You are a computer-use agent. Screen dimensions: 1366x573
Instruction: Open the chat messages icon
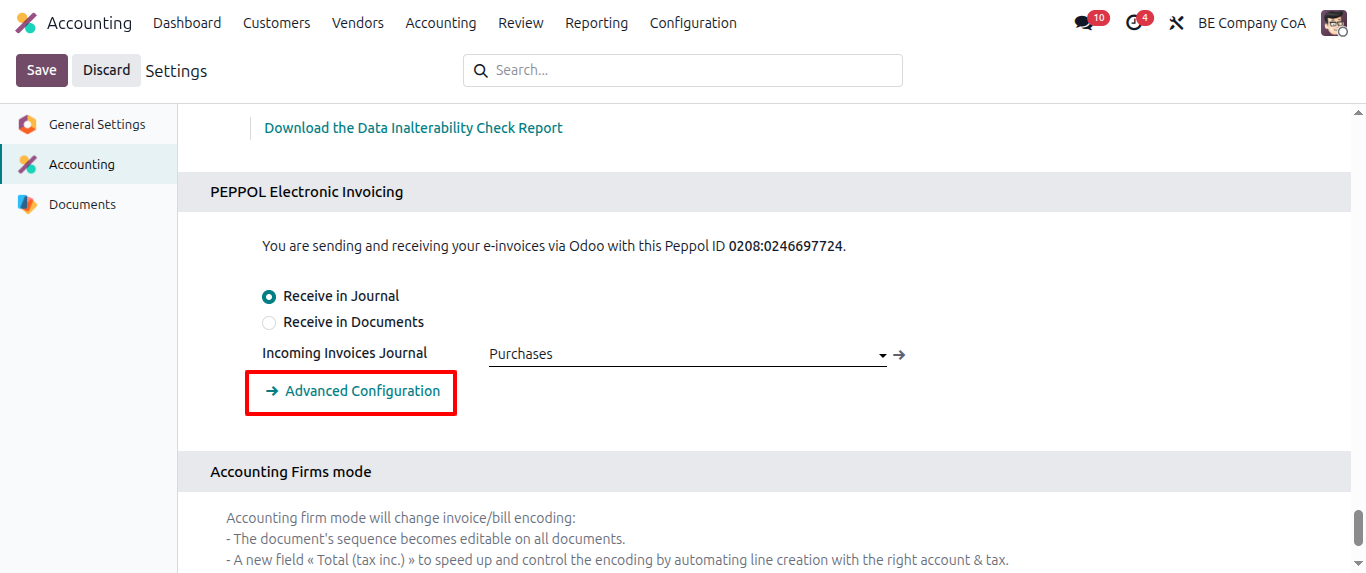click(x=1083, y=23)
